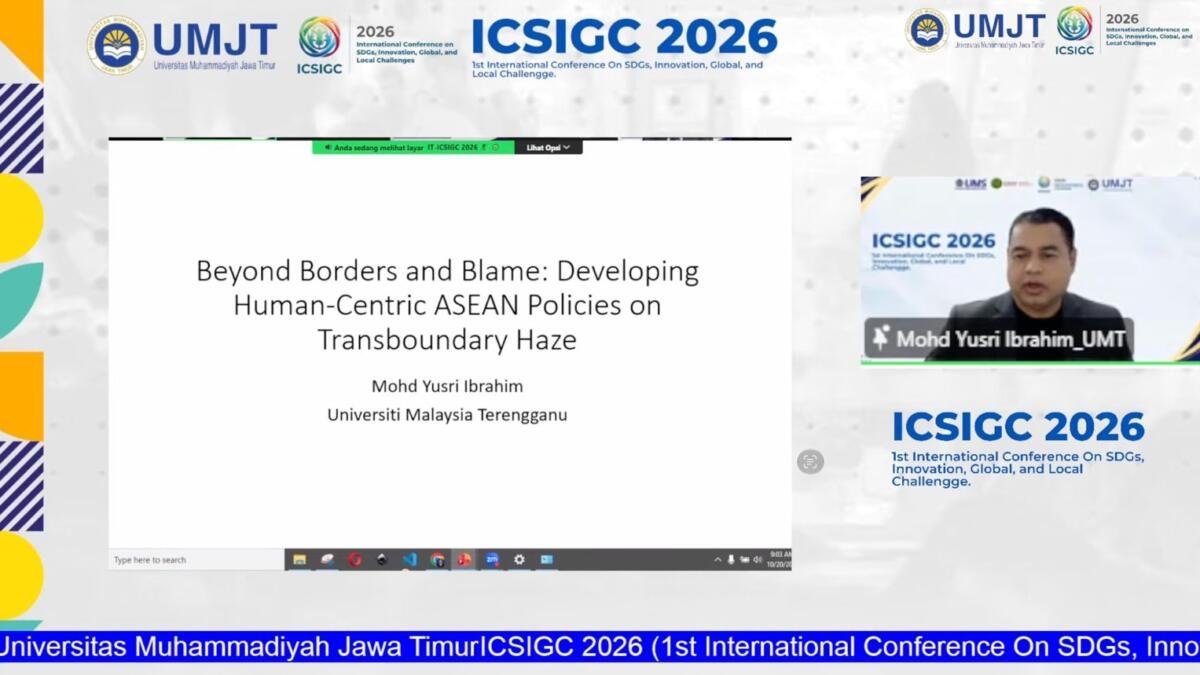Screen dimensions: 1200x675
Task: Click the Type here to search box
Action: (x=196, y=560)
